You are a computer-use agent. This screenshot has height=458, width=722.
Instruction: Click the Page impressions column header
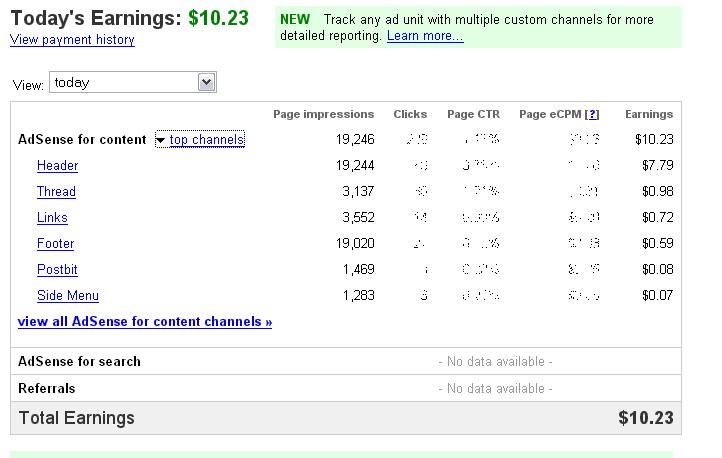tap(323, 115)
